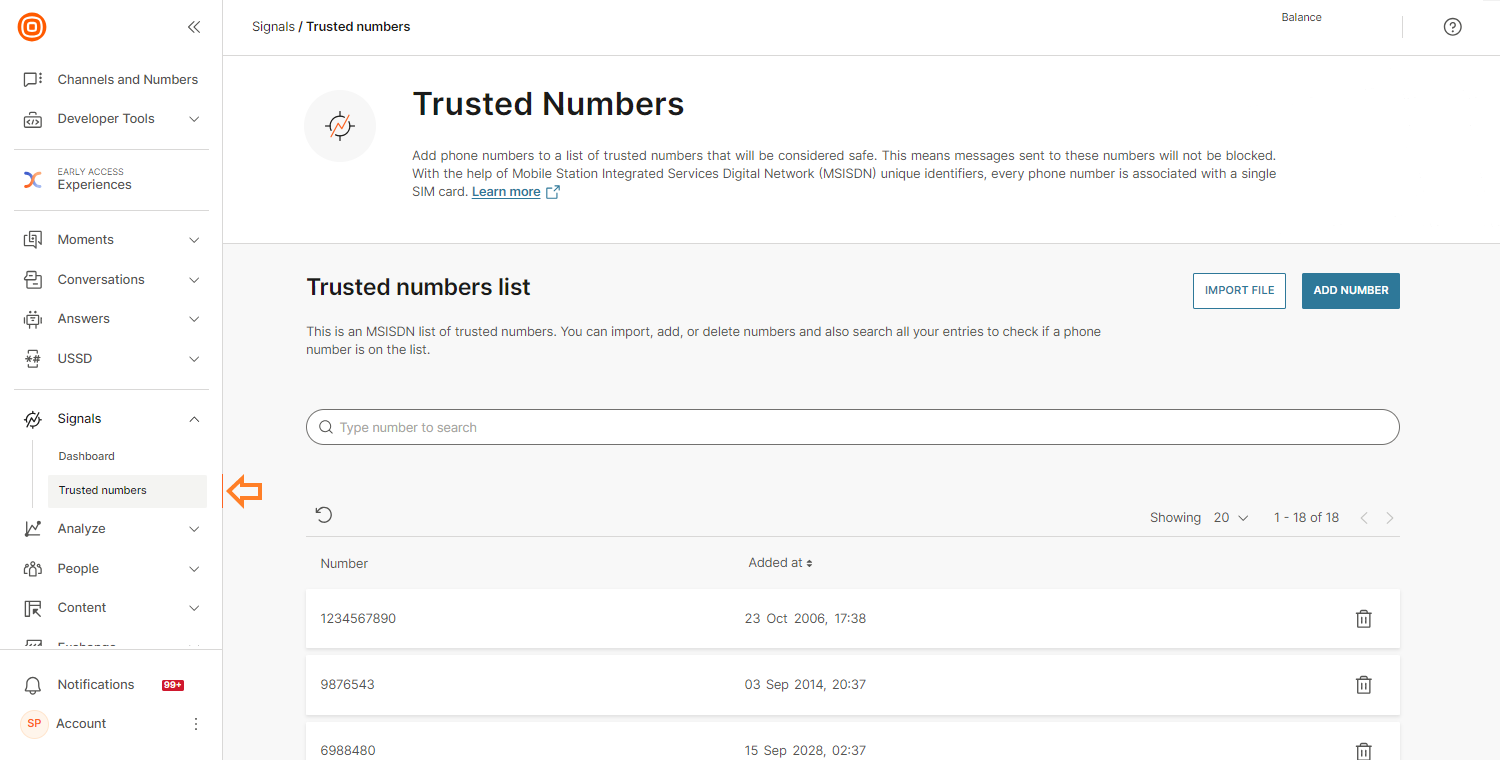
Task: Select Trusted numbers in the sidebar
Action: click(103, 490)
